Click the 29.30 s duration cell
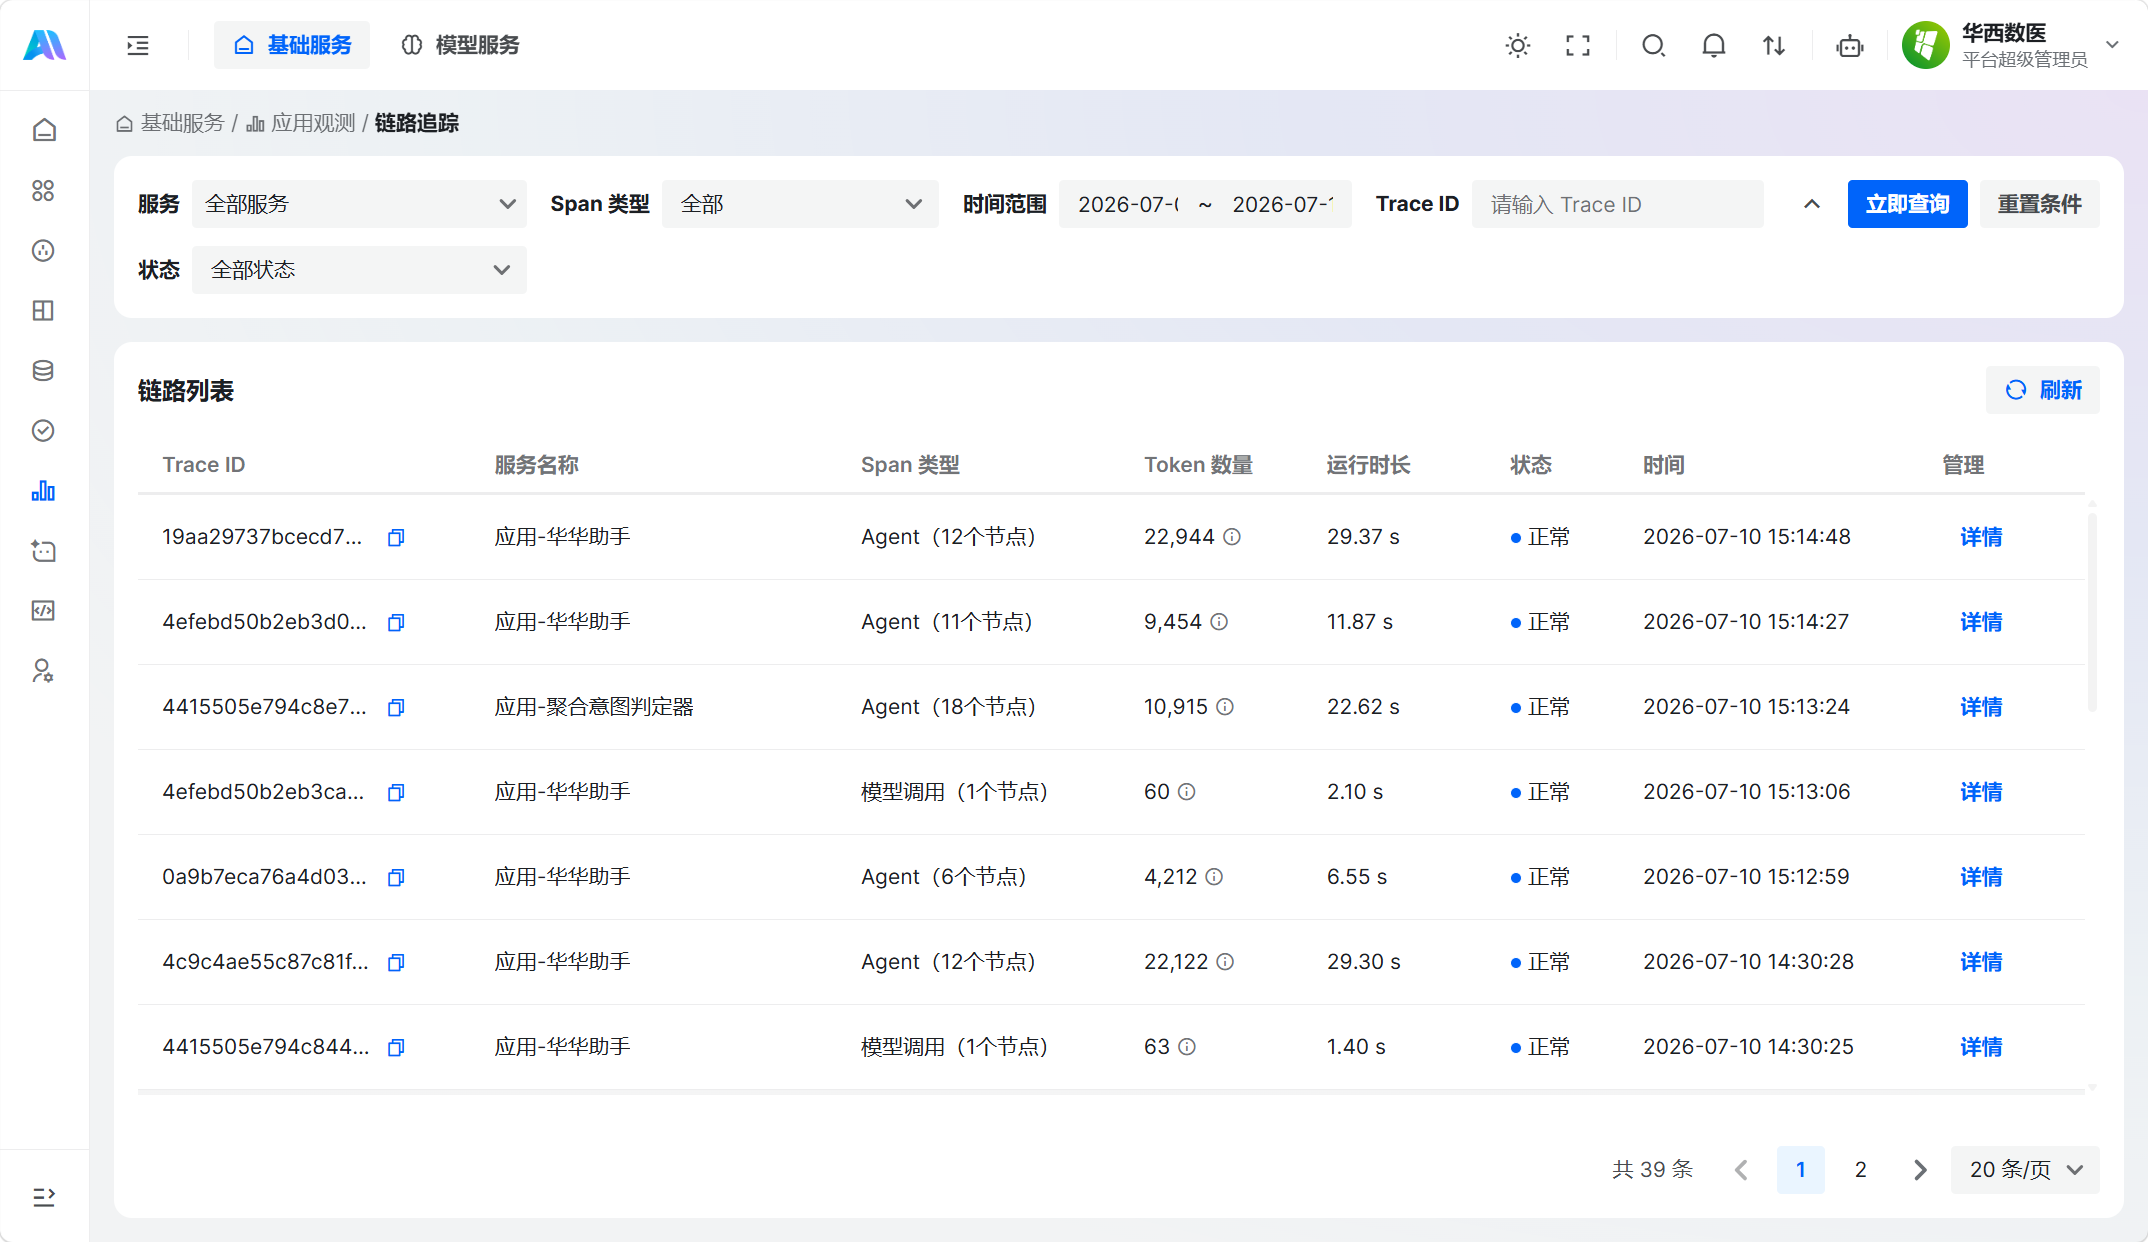This screenshot has height=1242, width=2148. tap(1363, 962)
